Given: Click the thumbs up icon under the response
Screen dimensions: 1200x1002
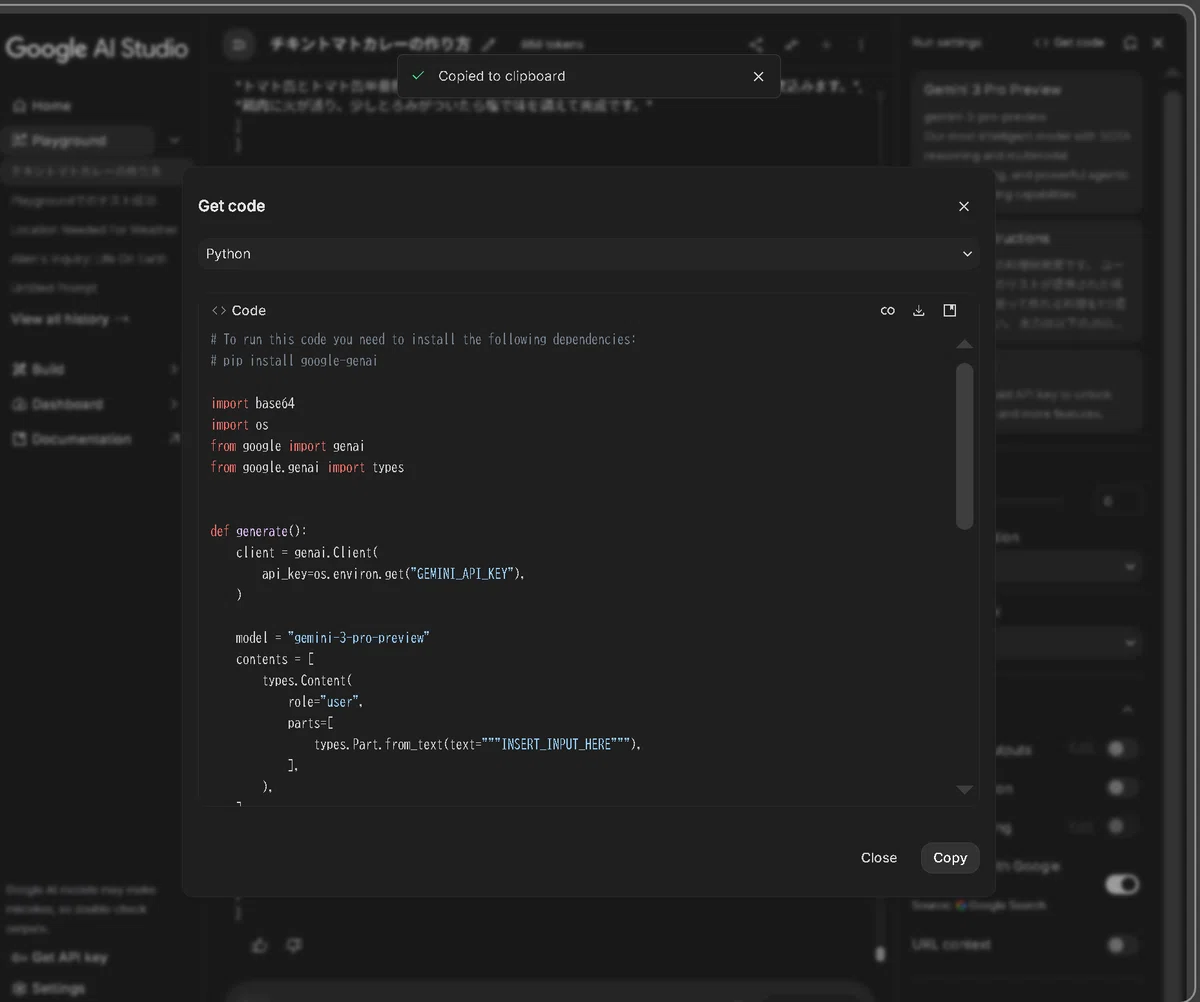Looking at the screenshot, I should coord(260,945).
